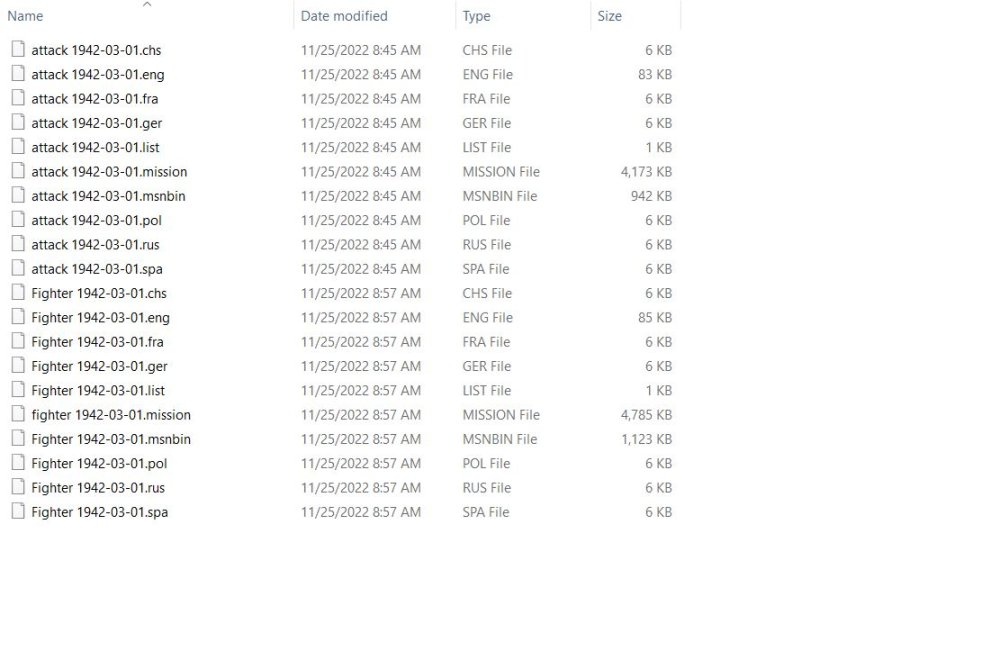
Task: Select file icon of Fighter 1942-03-01.ger
Action: (18, 365)
